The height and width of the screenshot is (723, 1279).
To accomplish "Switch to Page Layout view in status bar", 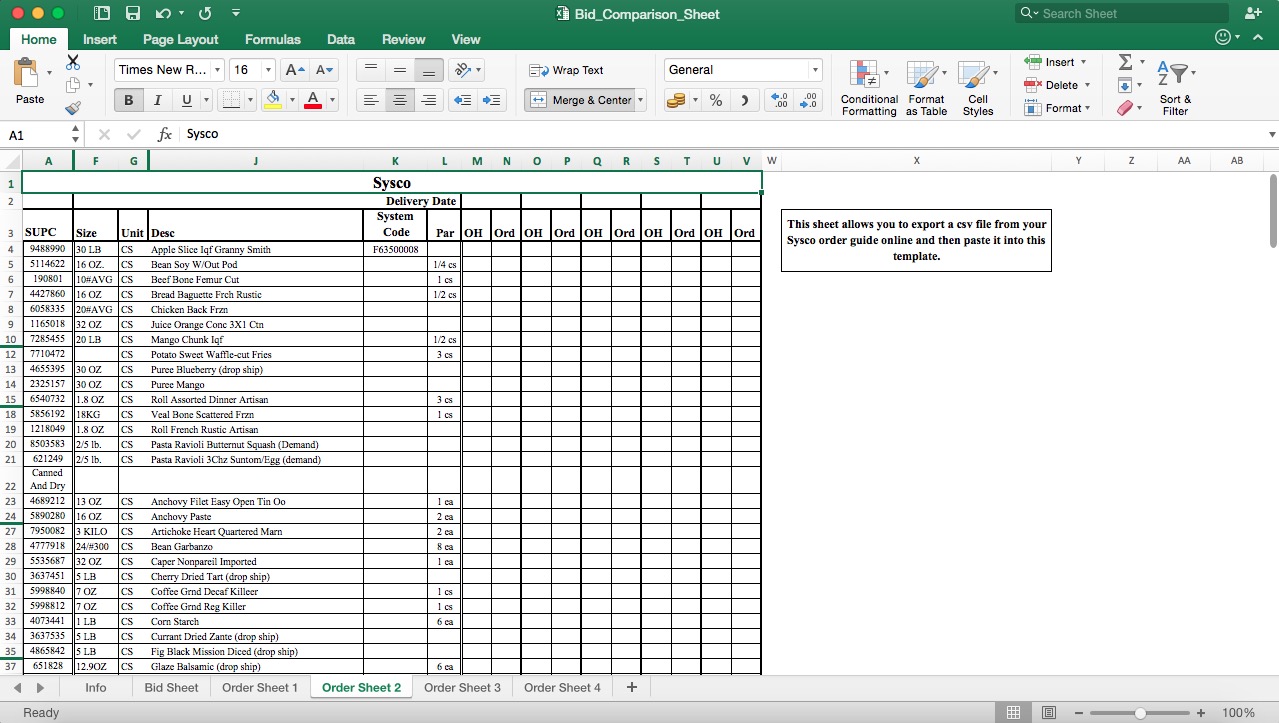I will pyautogui.click(x=1048, y=713).
